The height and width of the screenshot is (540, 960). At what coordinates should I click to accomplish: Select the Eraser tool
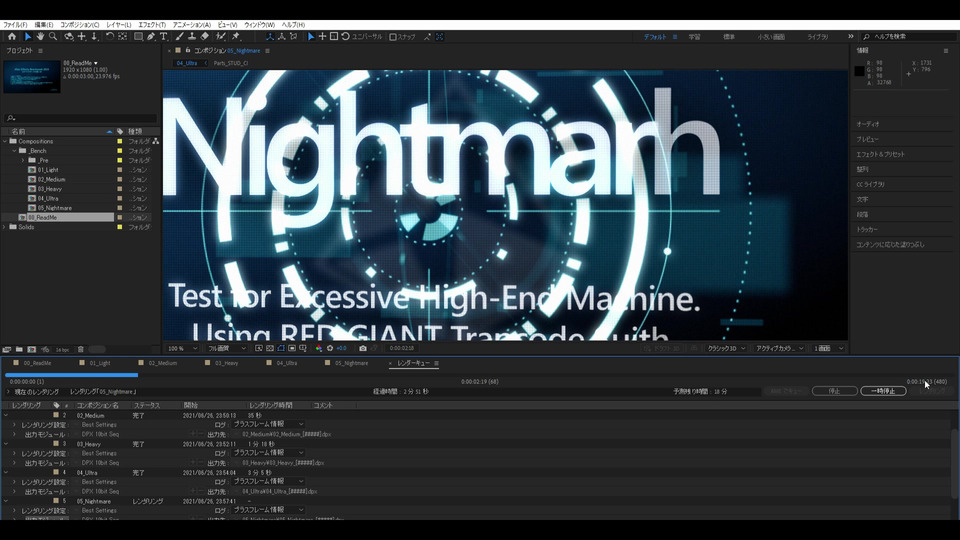tap(204, 37)
